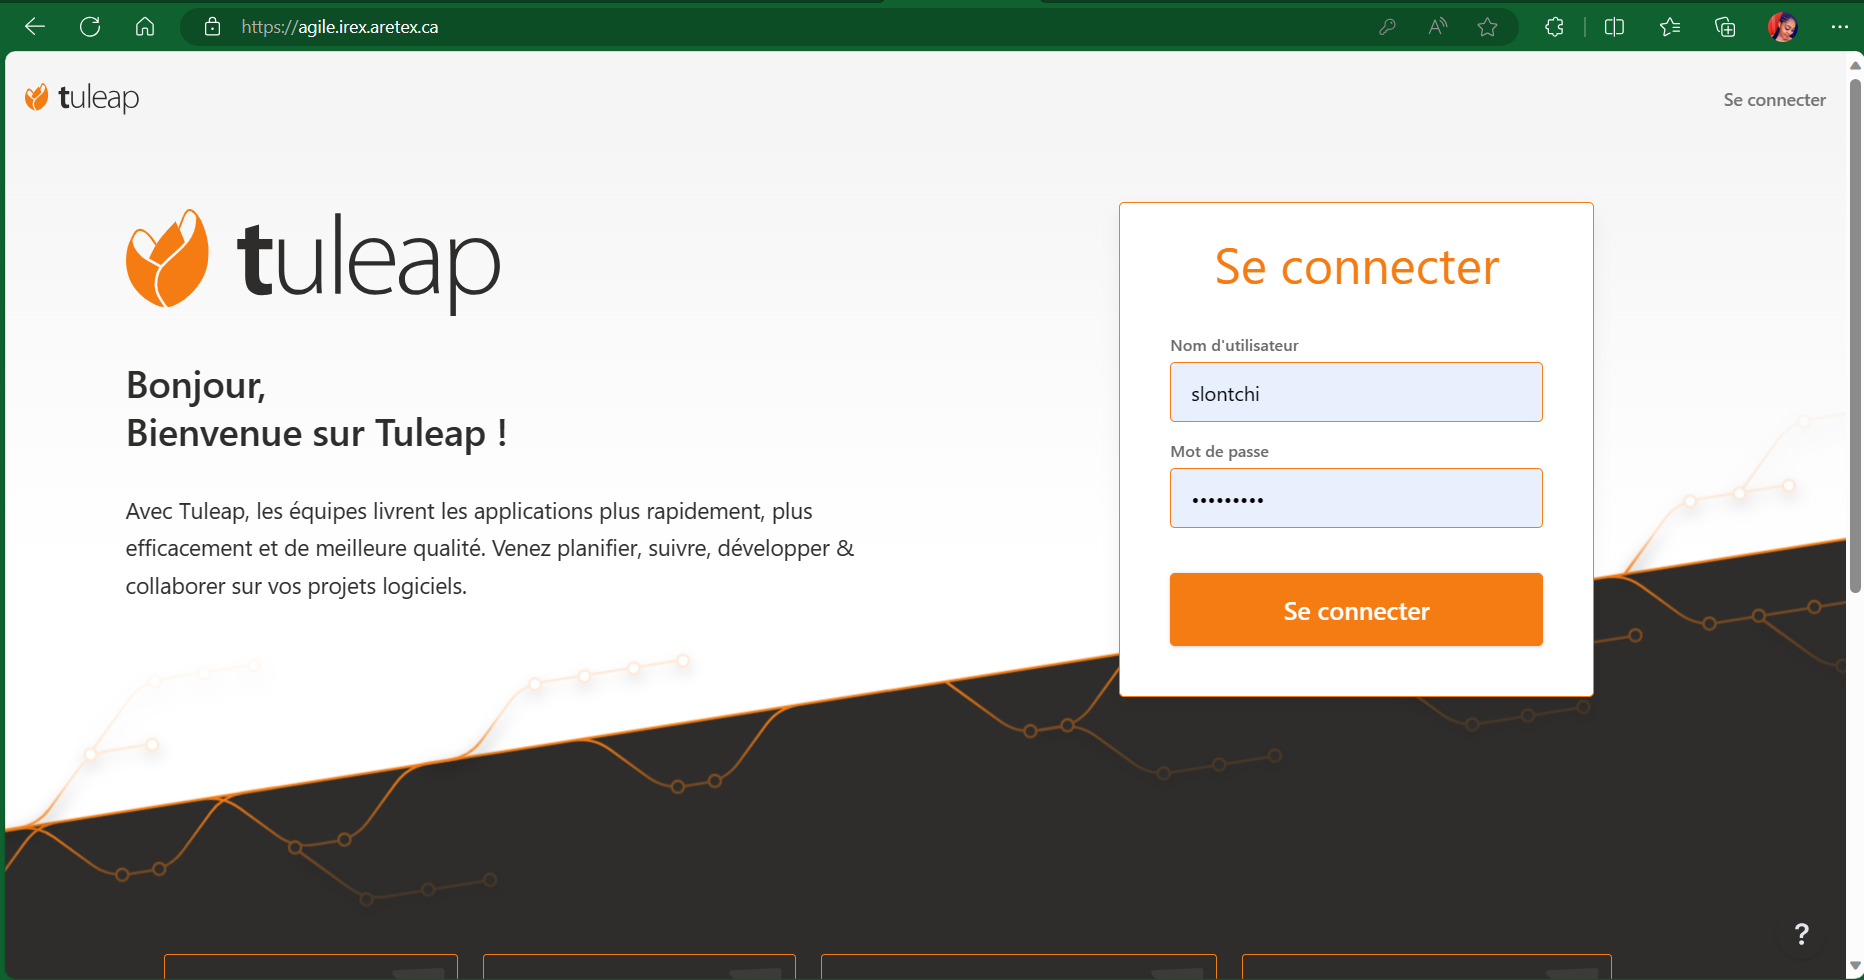This screenshot has height=980, width=1864.
Task: Click the 'Nom d'utilisateur' label
Action: coord(1234,345)
